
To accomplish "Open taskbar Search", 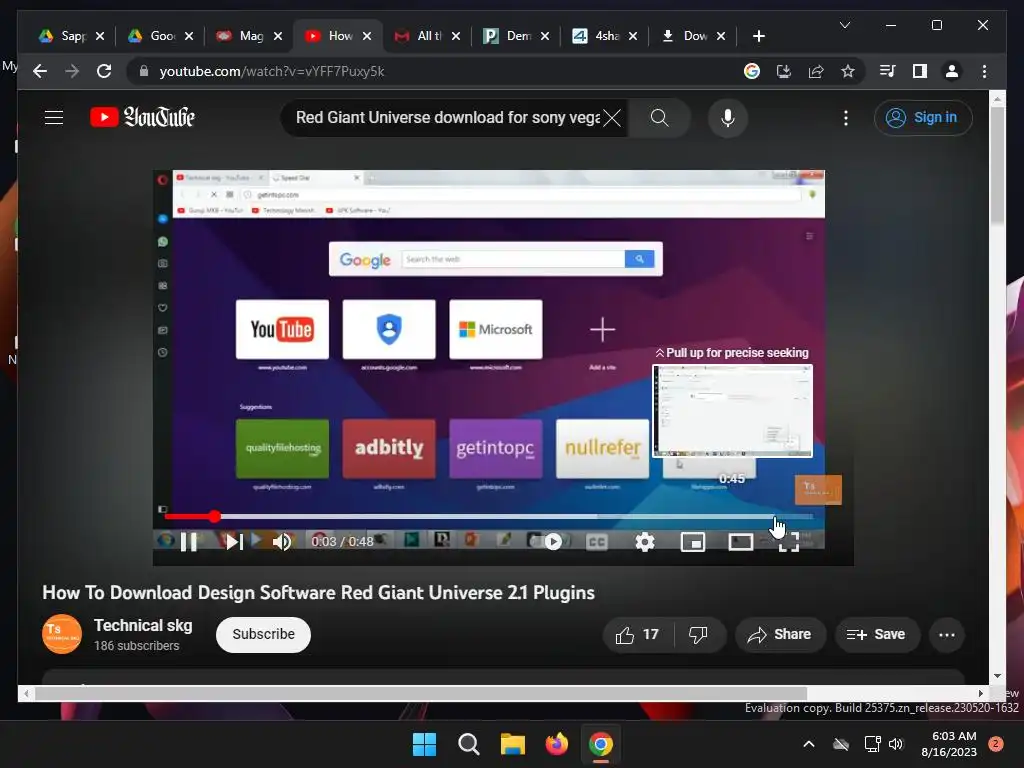I will click(468, 744).
